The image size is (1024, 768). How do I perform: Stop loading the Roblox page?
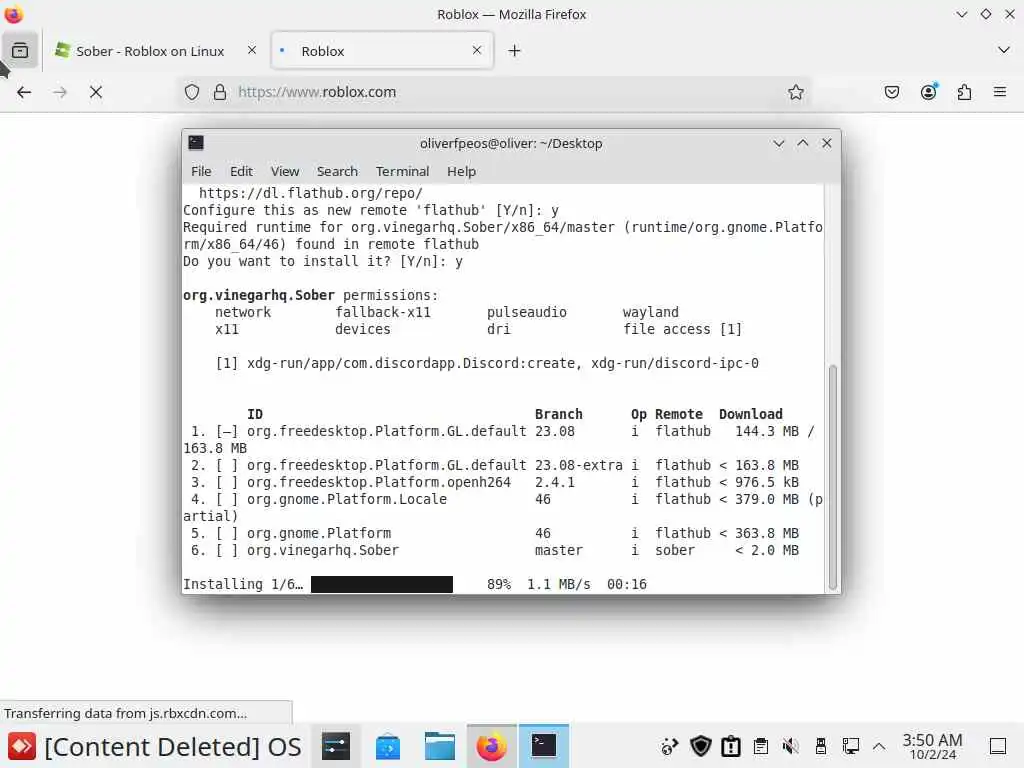[96, 92]
